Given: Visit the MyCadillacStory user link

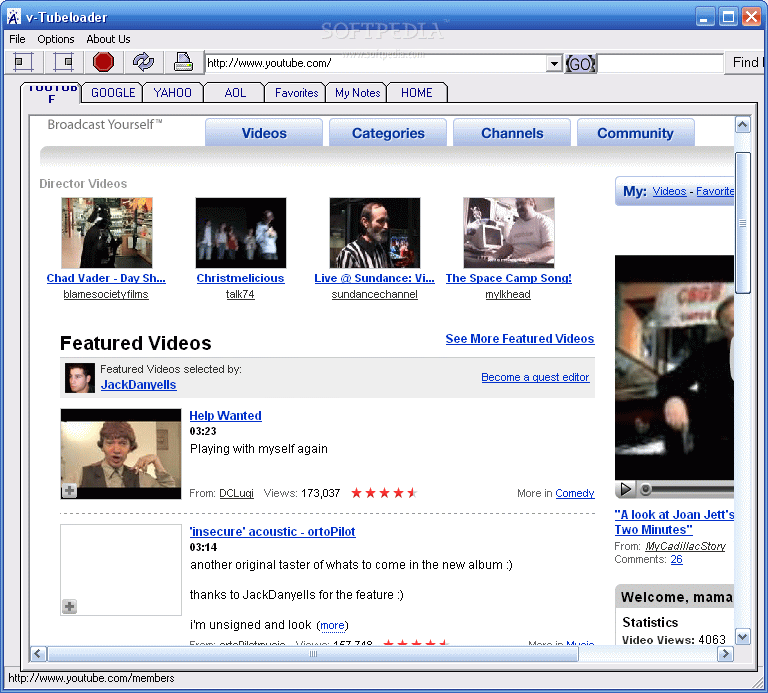Looking at the screenshot, I should [685, 546].
